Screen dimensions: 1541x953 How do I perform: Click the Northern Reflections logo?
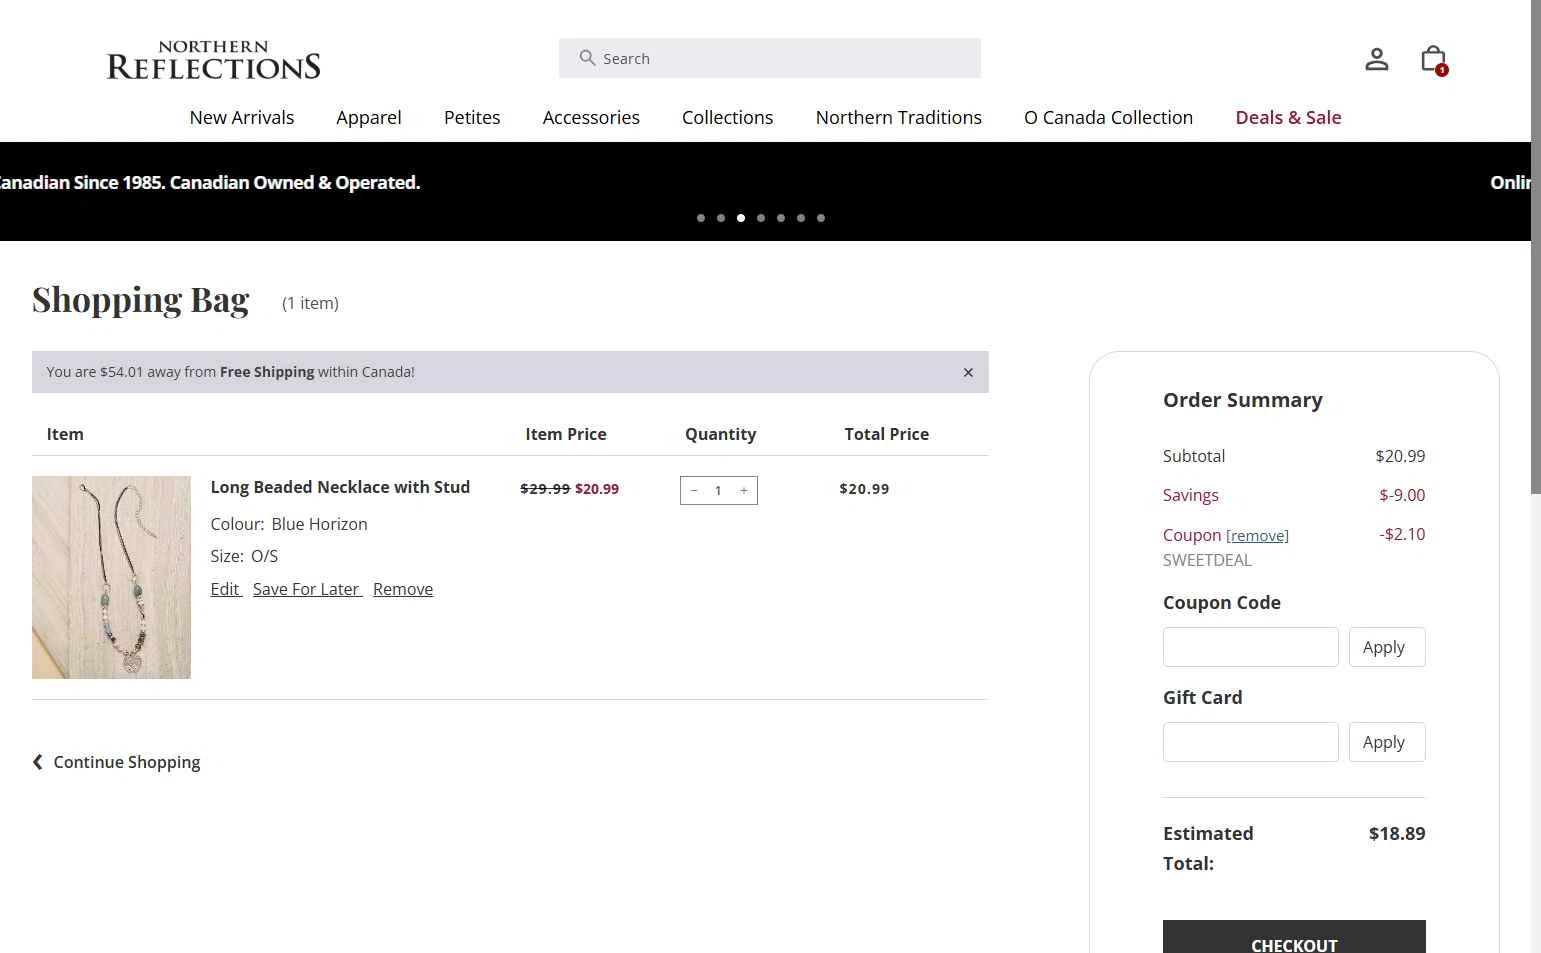[214, 60]
